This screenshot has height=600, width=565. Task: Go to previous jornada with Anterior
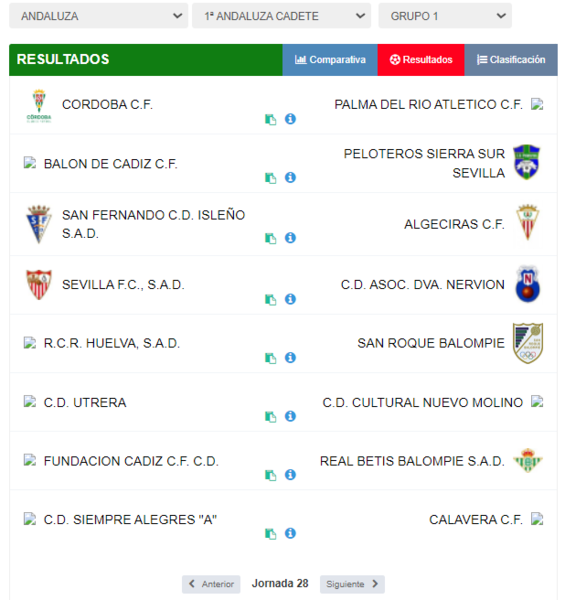[211, 584]
